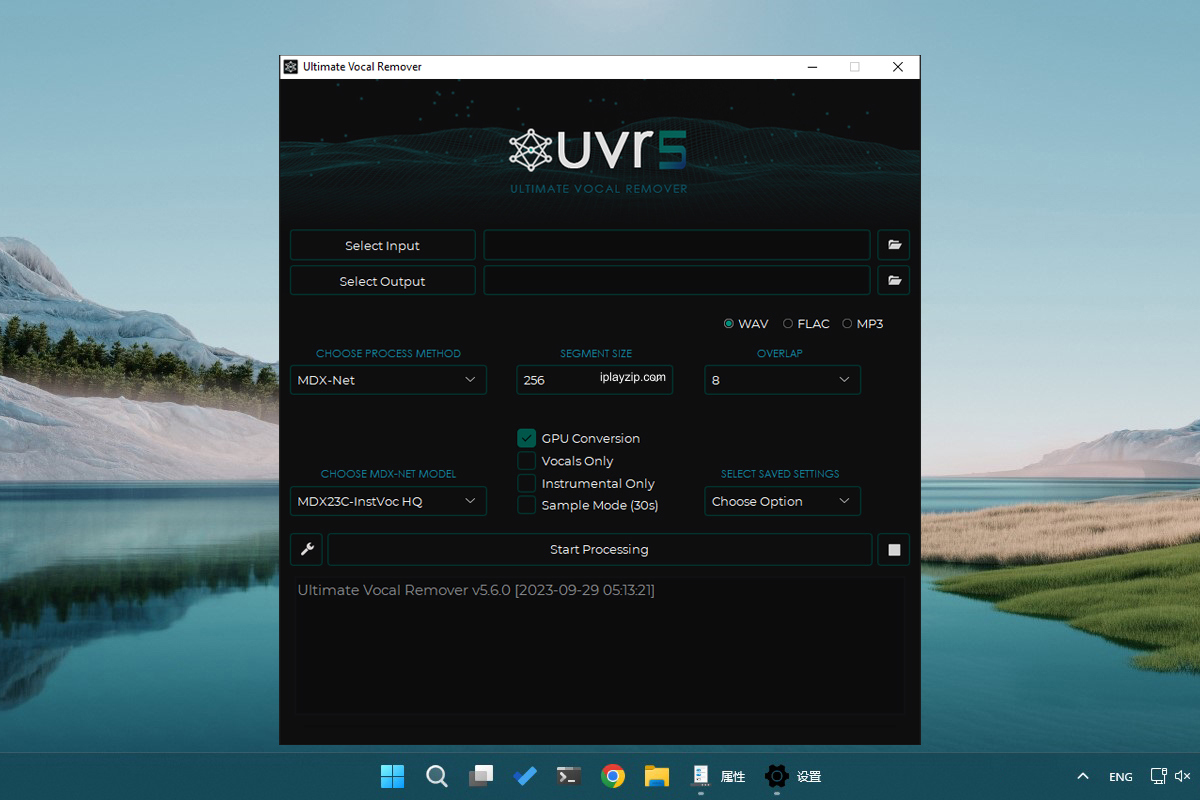1200x800 pixels.
Task: Click the muted volume tray icon
Action: pyautogui.click(x=1183, y=776)
